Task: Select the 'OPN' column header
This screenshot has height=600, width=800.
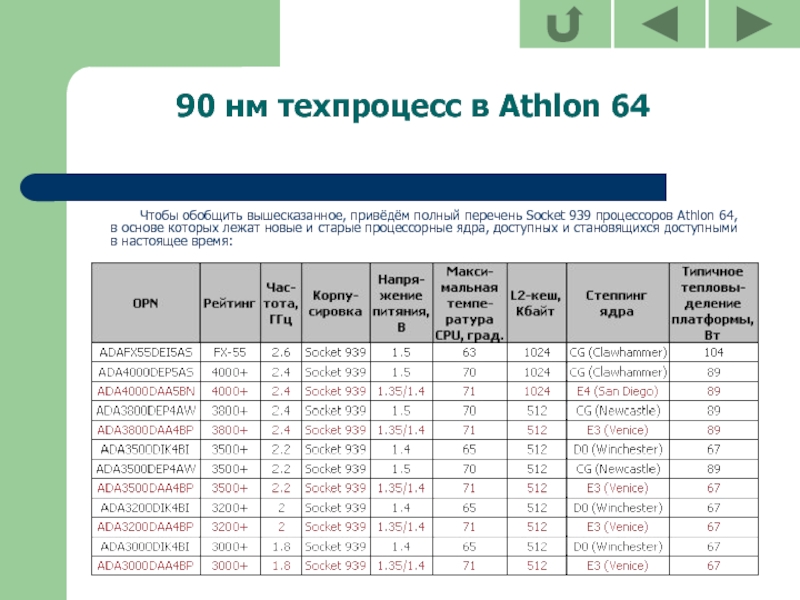Action: (146, 303)
